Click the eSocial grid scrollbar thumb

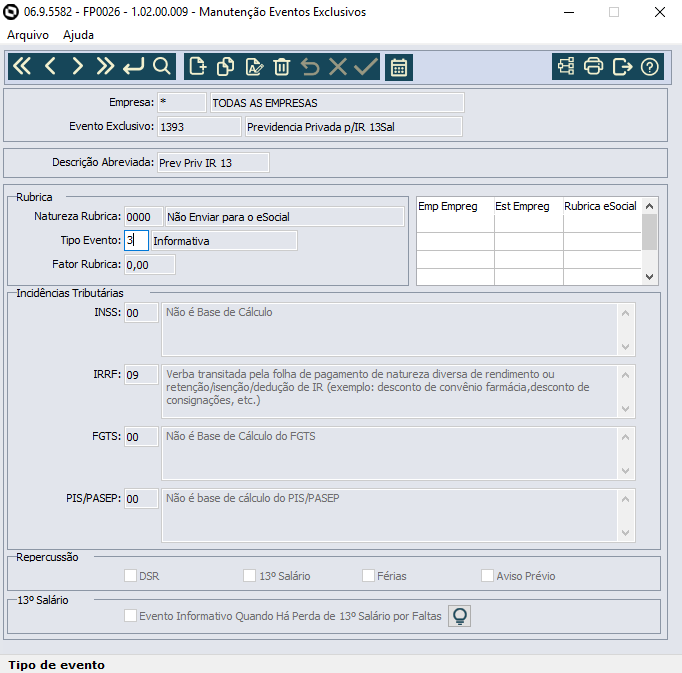(649, 232)
